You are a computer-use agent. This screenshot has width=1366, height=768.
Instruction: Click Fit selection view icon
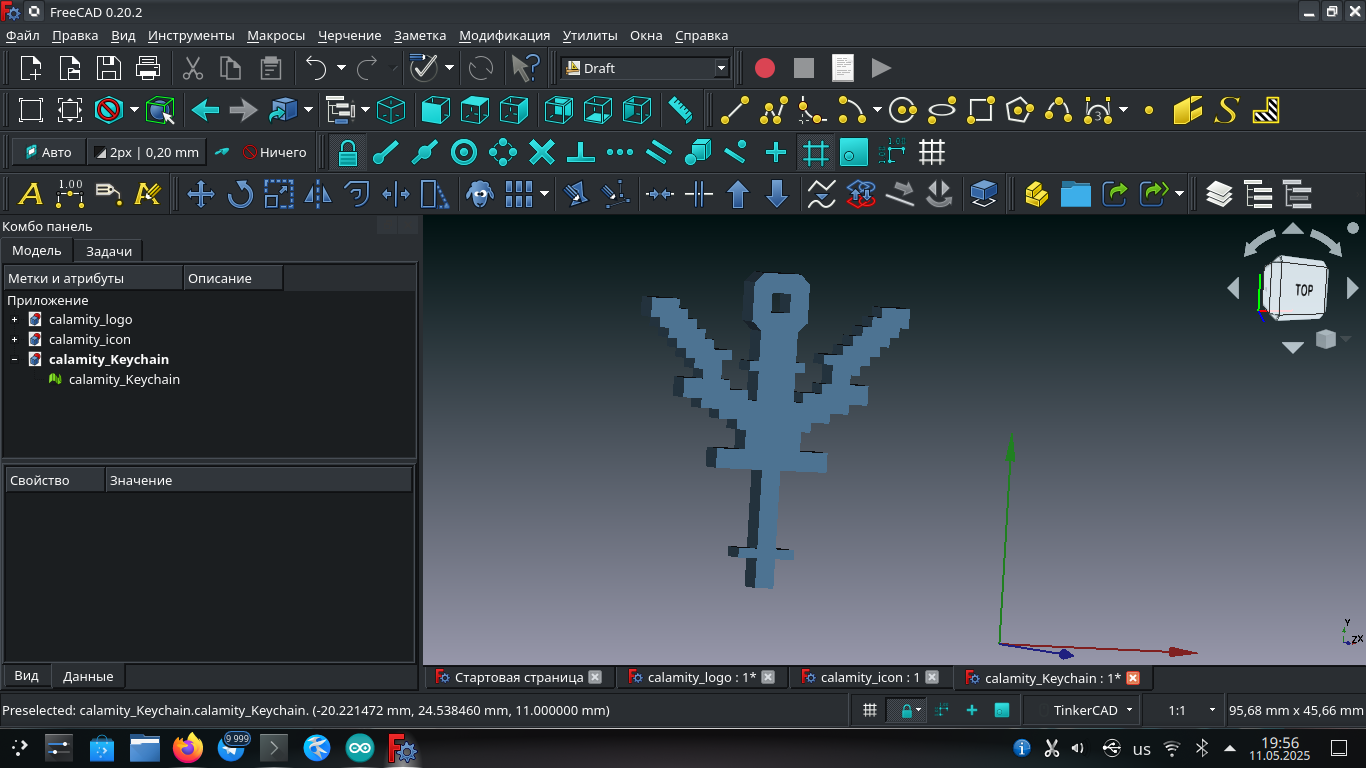click(x=70, y=110)
